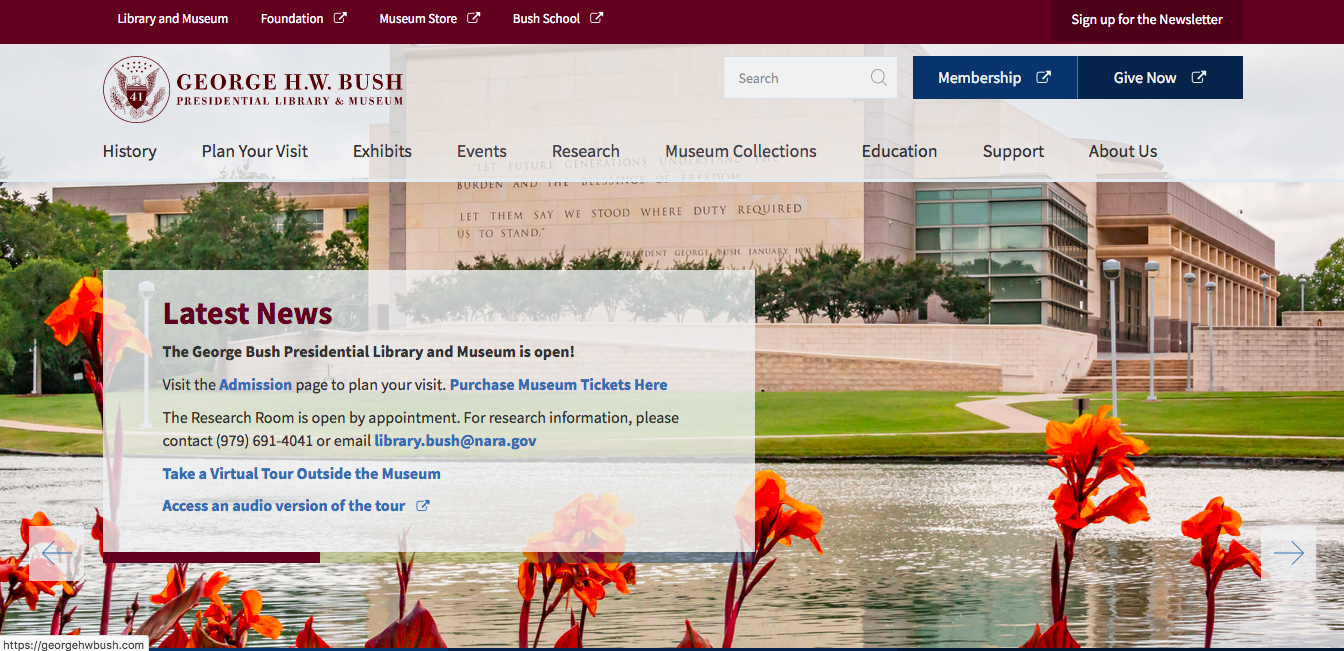Screen dimensions: 1344x651
Task: Click external link icon beside Foundation
Action: pyautogui.click(x=340, y=18)
